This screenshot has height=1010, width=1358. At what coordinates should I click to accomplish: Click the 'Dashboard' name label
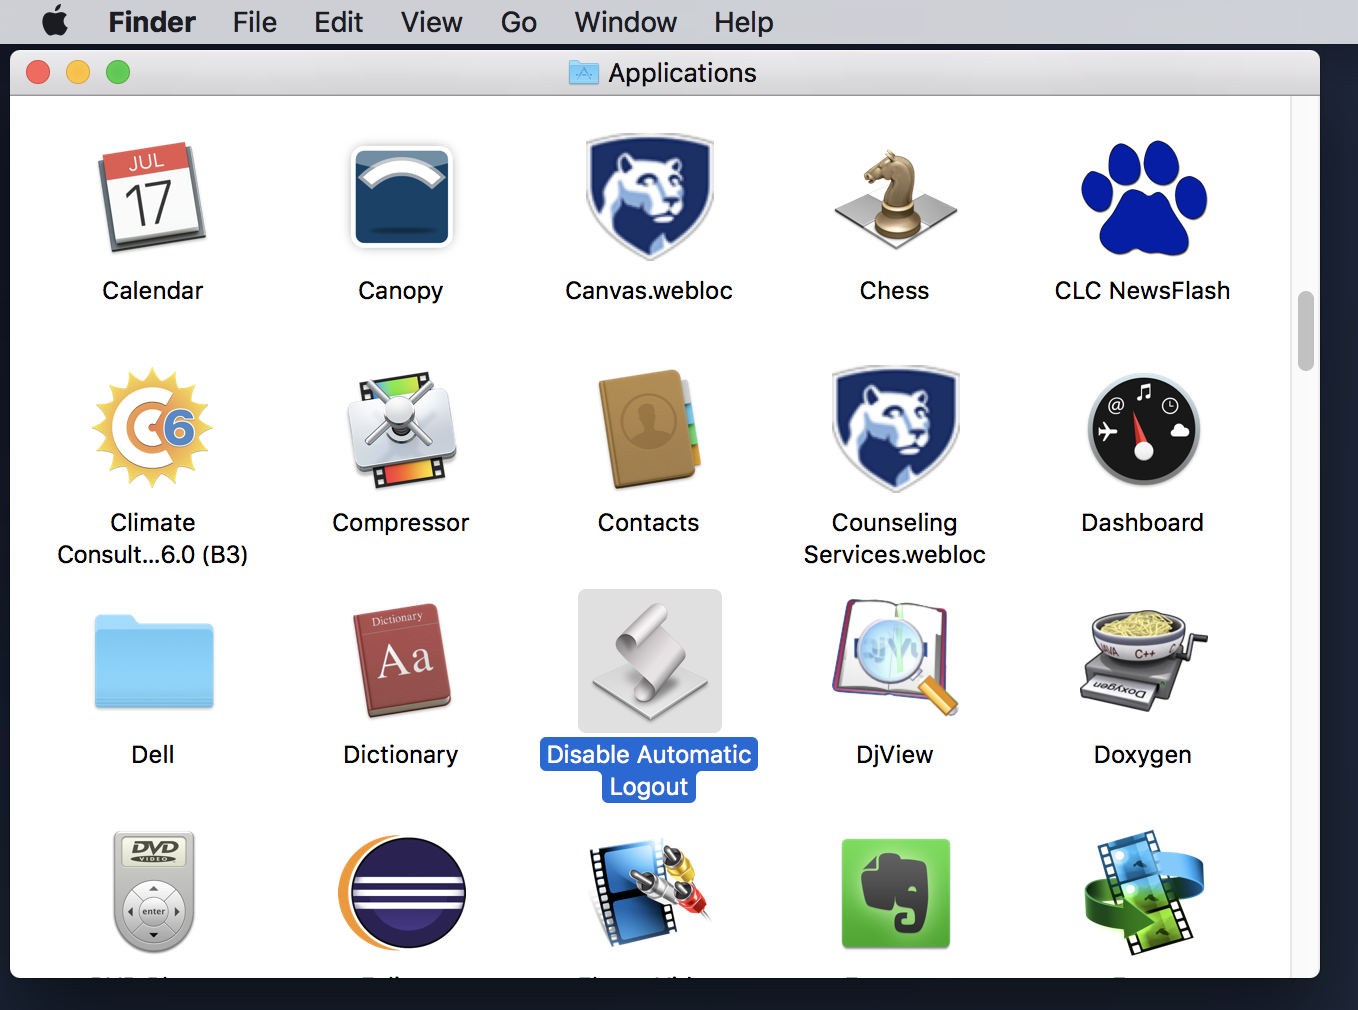[1143, 523]
